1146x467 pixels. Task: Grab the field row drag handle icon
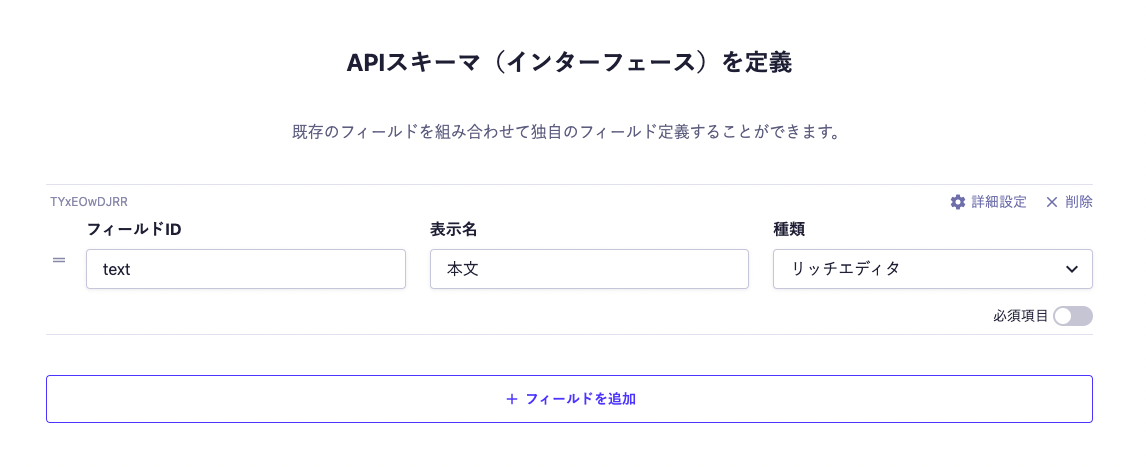coord(59,260)
